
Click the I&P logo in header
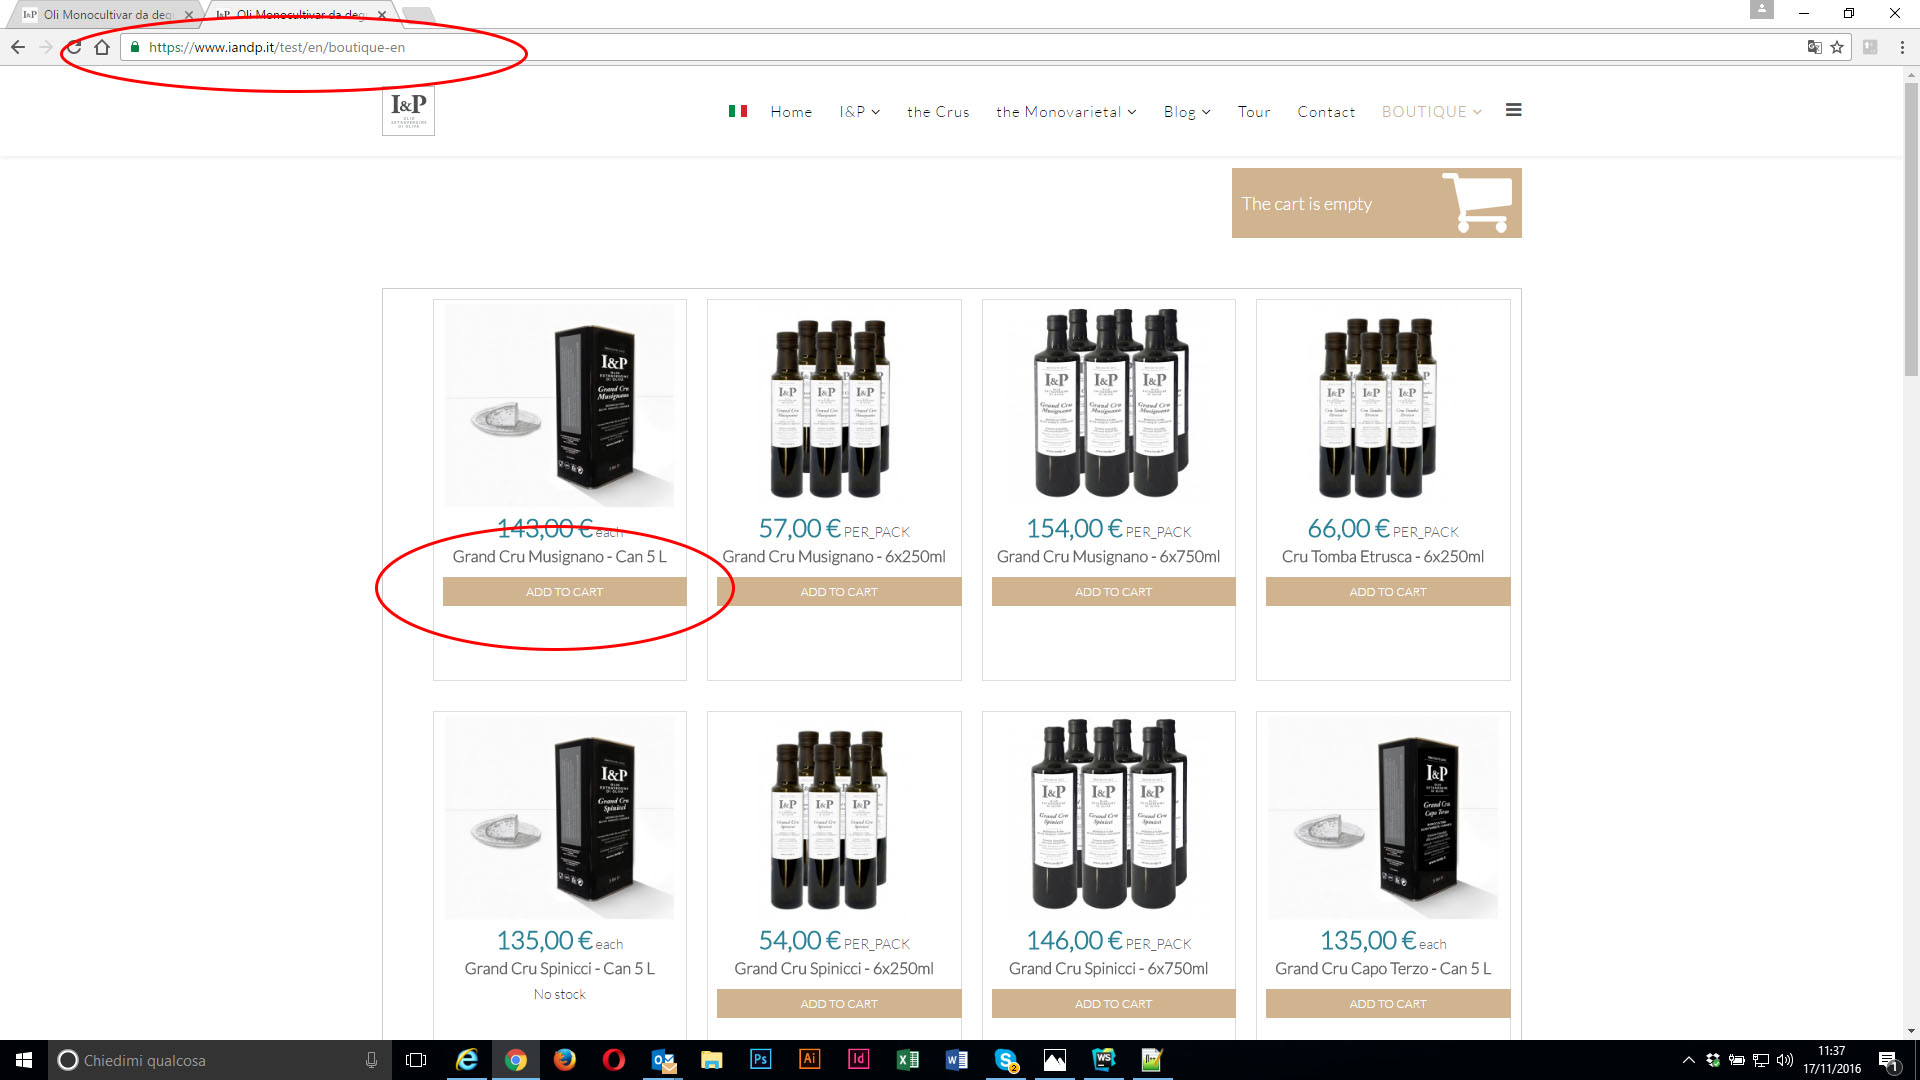click(x=408, y=111)
